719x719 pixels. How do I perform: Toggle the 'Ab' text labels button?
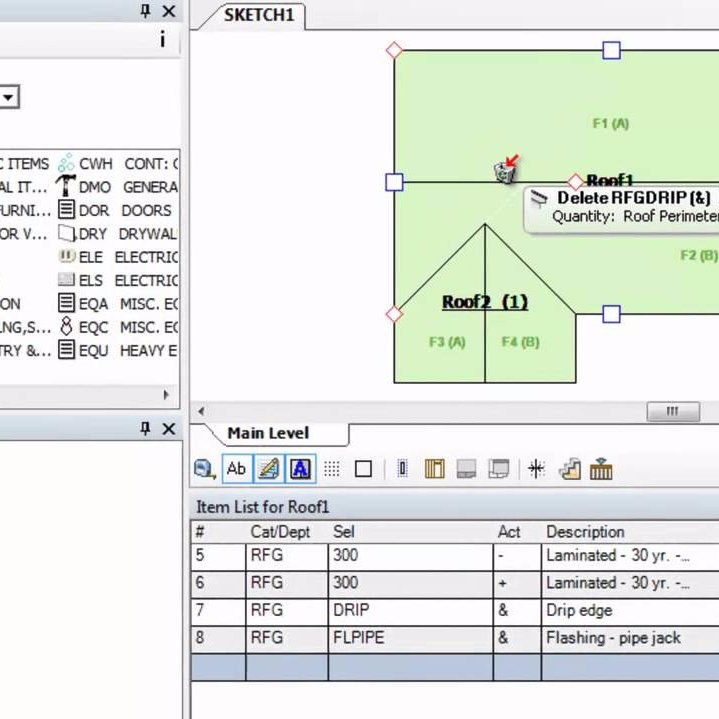[237, 469]
